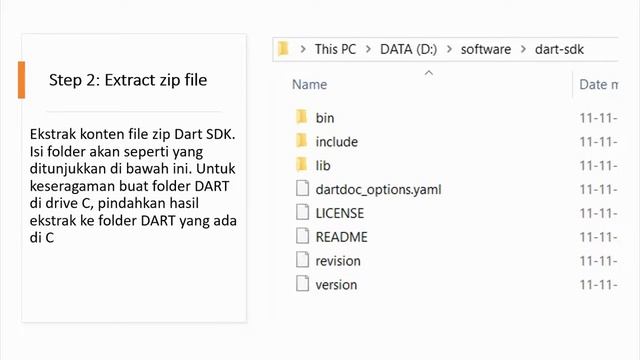The image size is (640, 360).
Task: Click the date of dartdoc_options.yaml row
Action: tap(599, 189)
